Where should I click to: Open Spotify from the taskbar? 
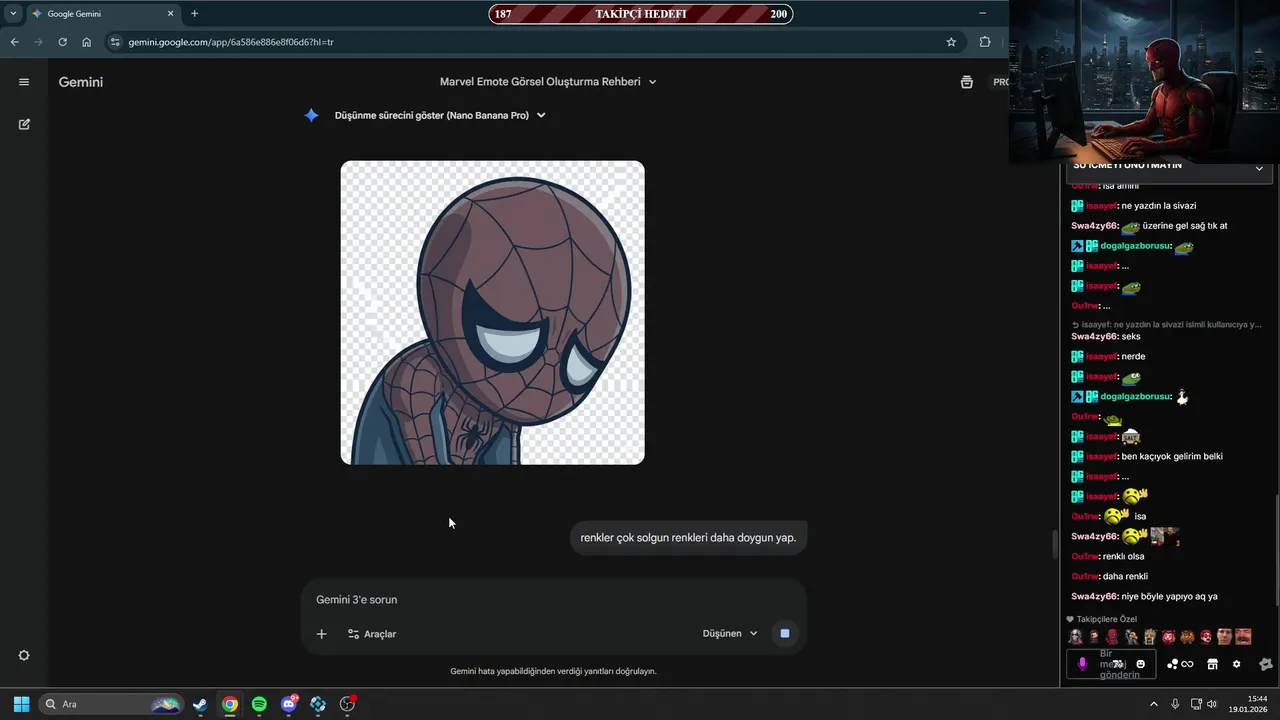[x=259, y=704]
